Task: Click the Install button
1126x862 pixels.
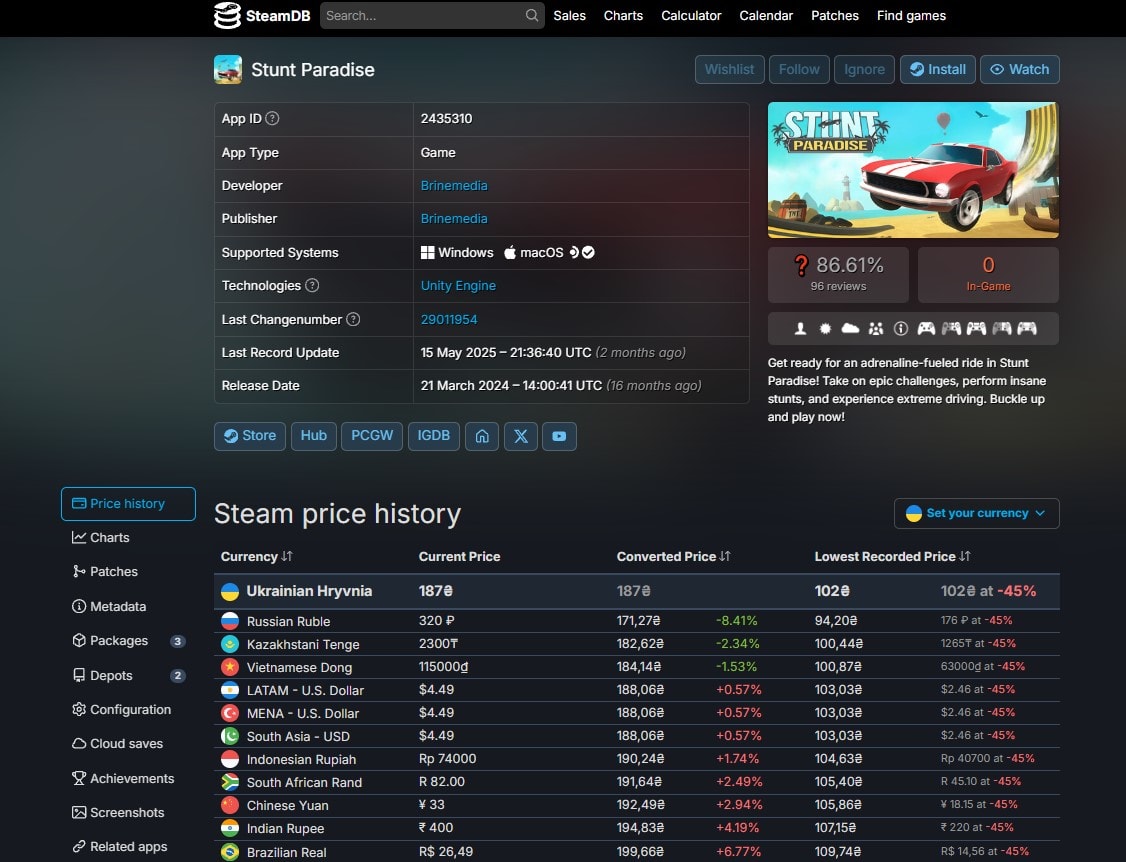Action: (x=938, y=70)
